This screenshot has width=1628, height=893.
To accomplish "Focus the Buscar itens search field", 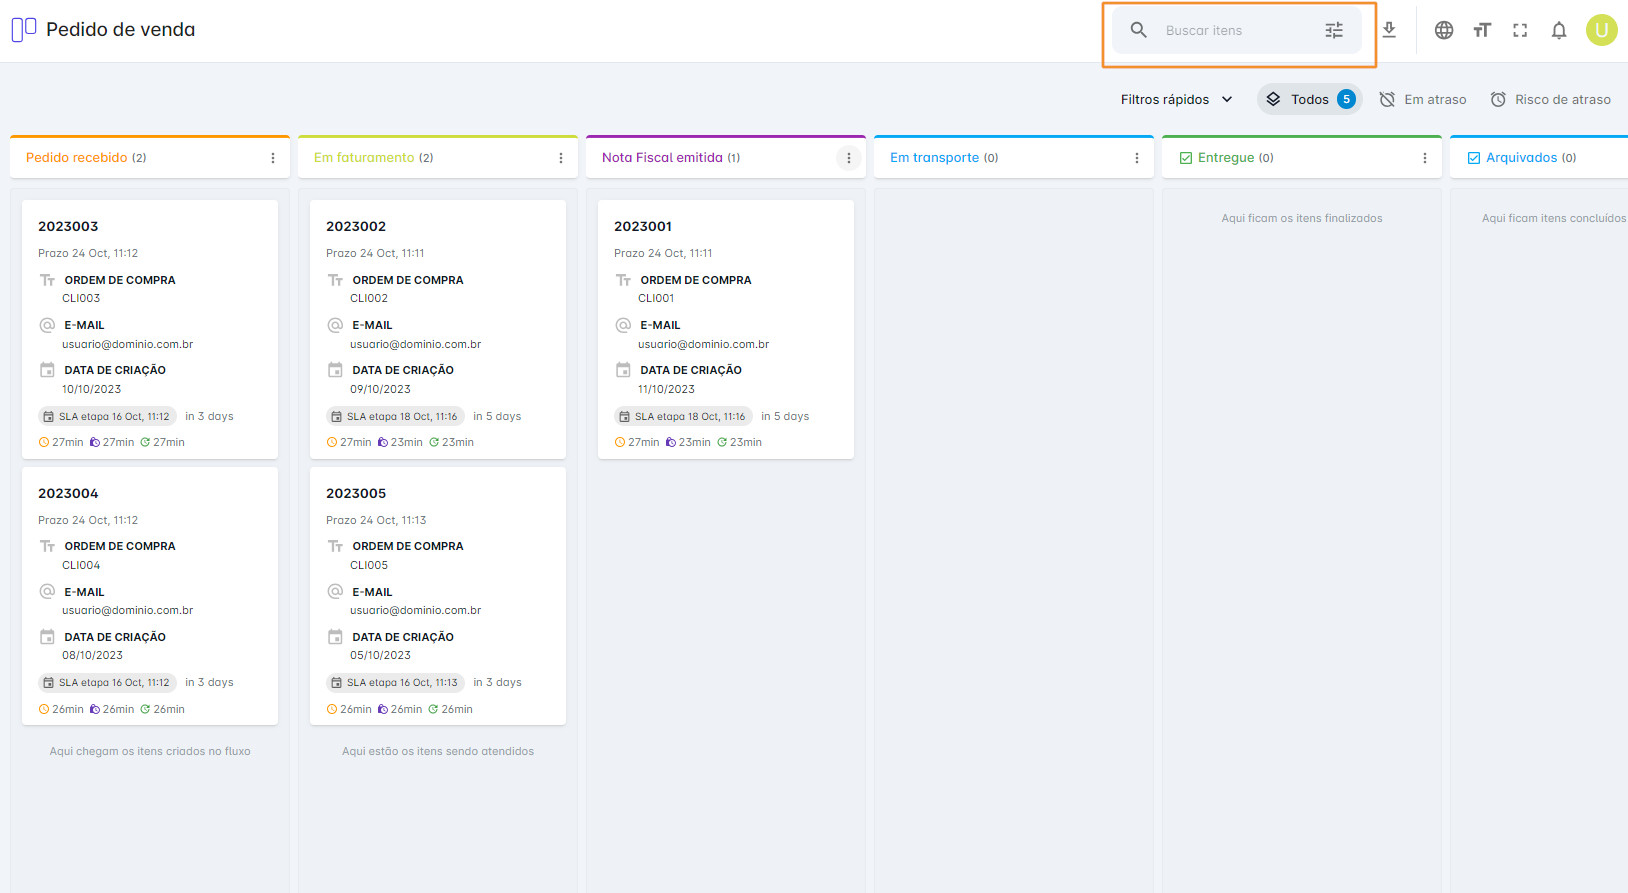I will coord(1238,31).
